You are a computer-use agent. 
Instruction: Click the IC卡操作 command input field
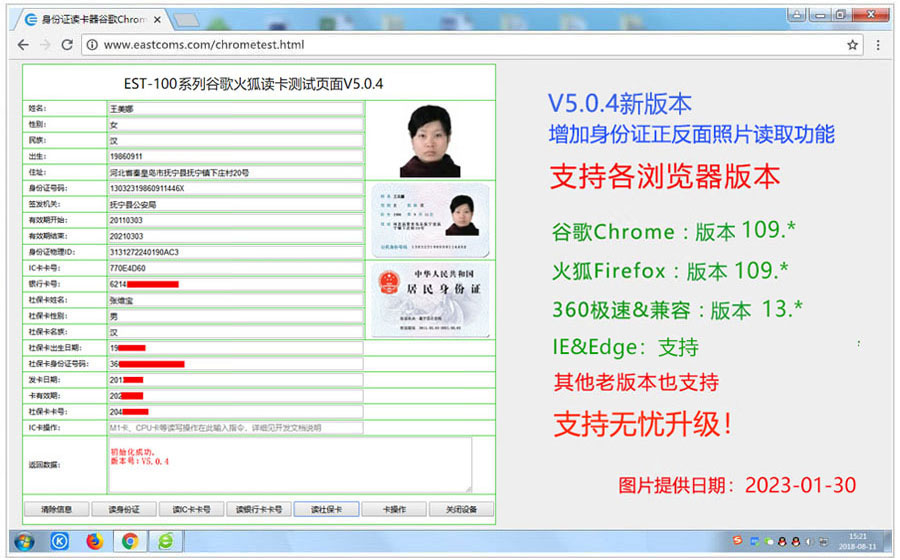(235, 427)
